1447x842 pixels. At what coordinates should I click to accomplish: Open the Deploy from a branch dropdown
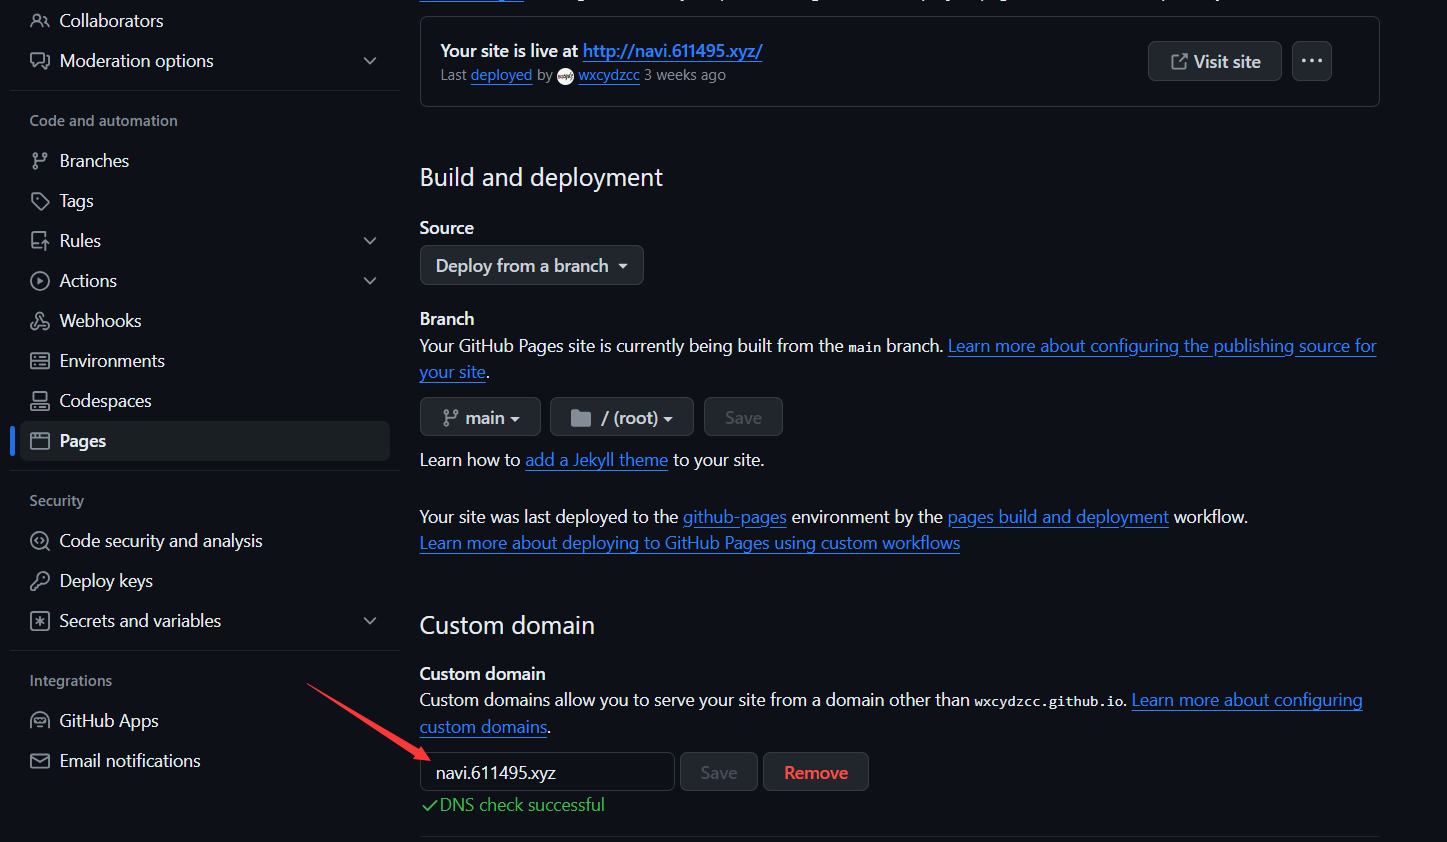532,266
